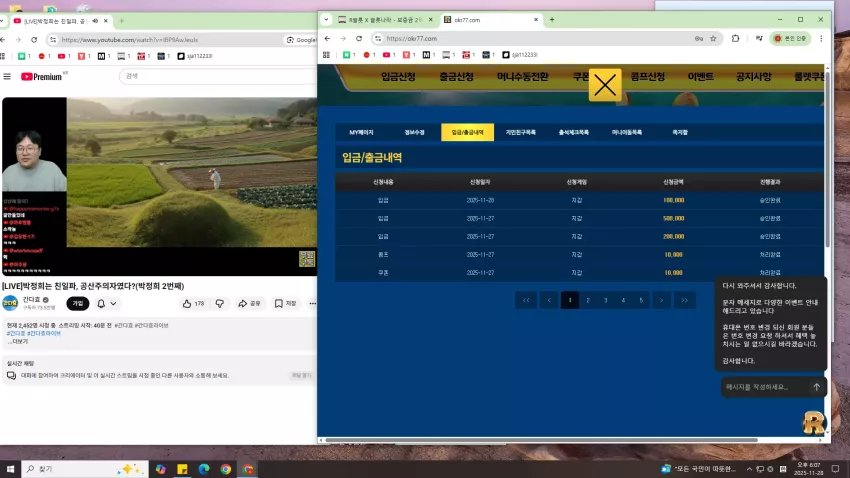Reload the YouTube window page
The image size is (850, 478).
click(34, 40)
